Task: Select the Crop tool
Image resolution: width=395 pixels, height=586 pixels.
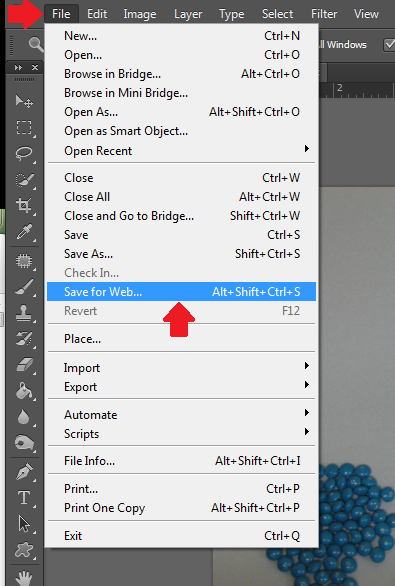Action: 24,205
